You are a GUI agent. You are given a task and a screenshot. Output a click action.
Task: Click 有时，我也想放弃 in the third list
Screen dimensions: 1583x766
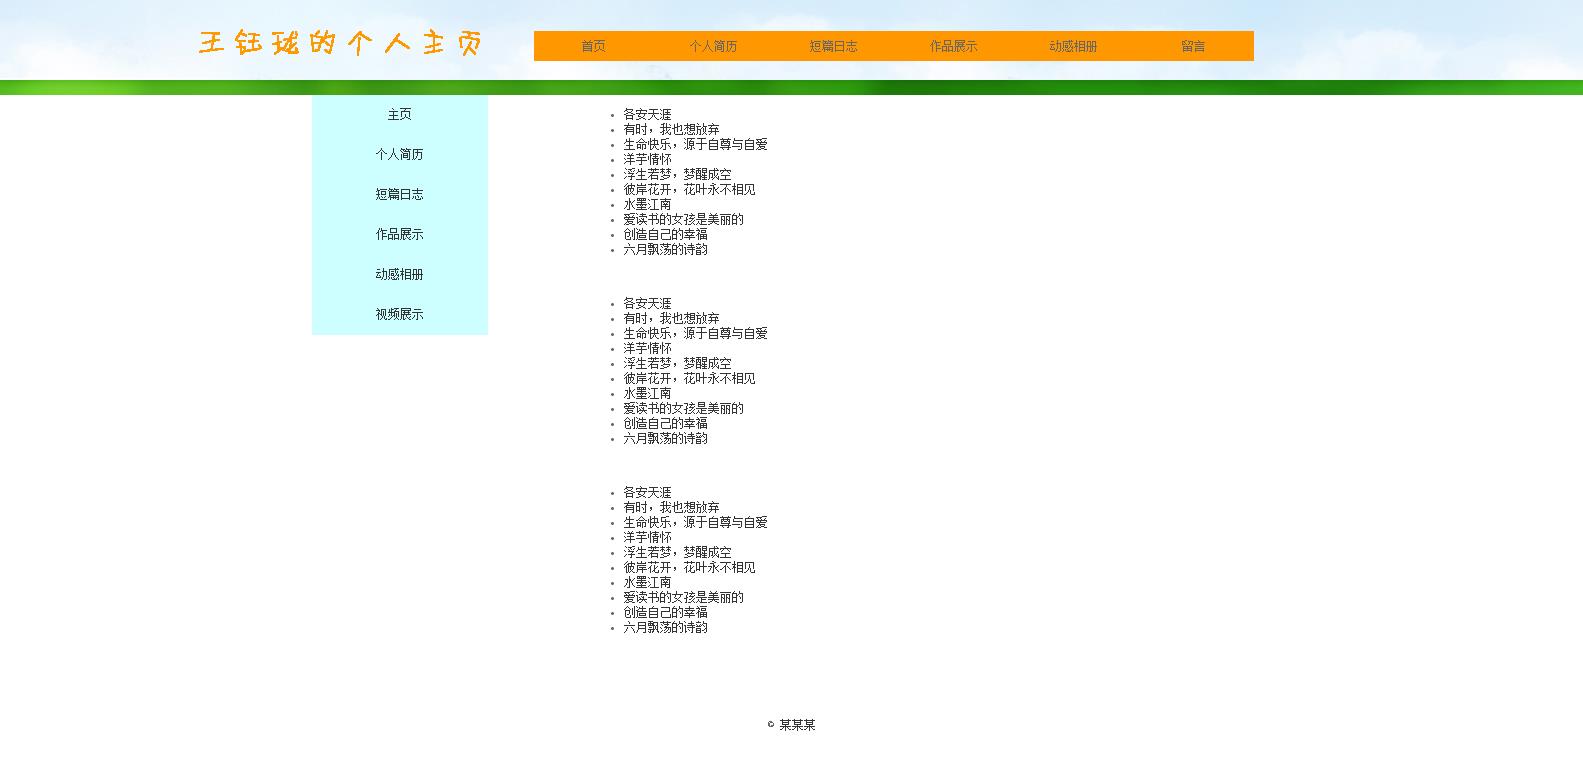(x=671, y=508)
